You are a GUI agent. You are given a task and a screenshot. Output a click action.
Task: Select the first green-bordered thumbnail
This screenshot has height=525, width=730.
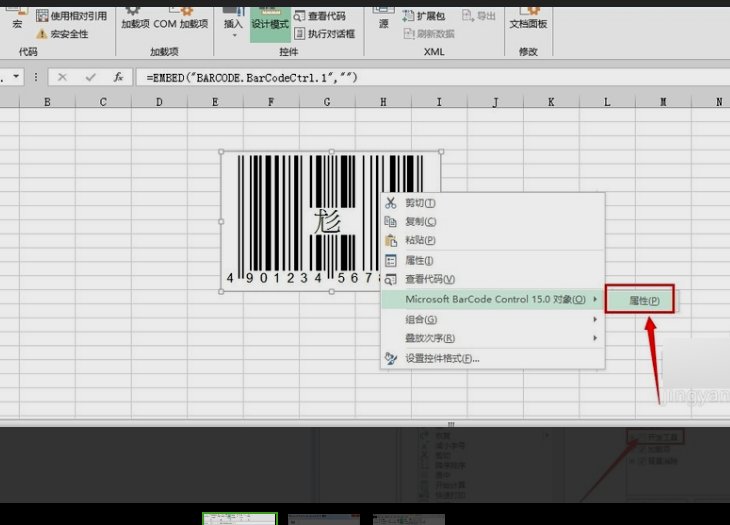pos(240,518)
